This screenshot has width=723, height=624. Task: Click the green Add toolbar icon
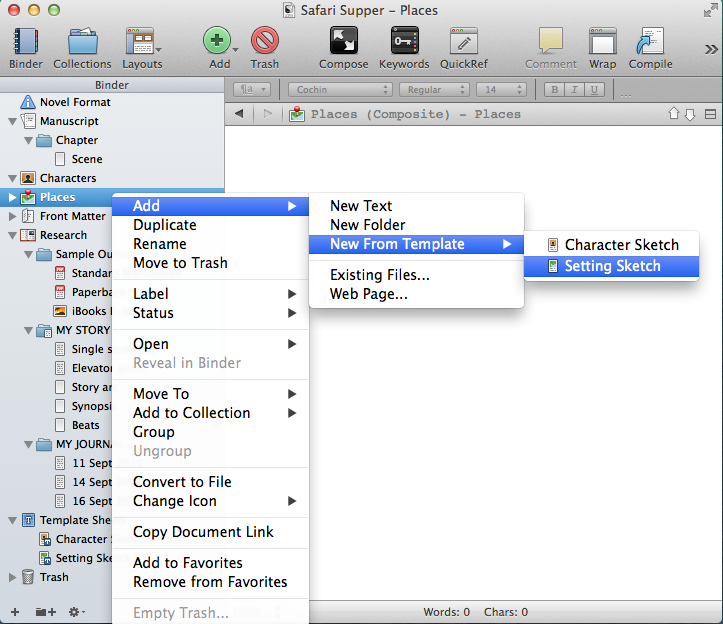point(217,41)
